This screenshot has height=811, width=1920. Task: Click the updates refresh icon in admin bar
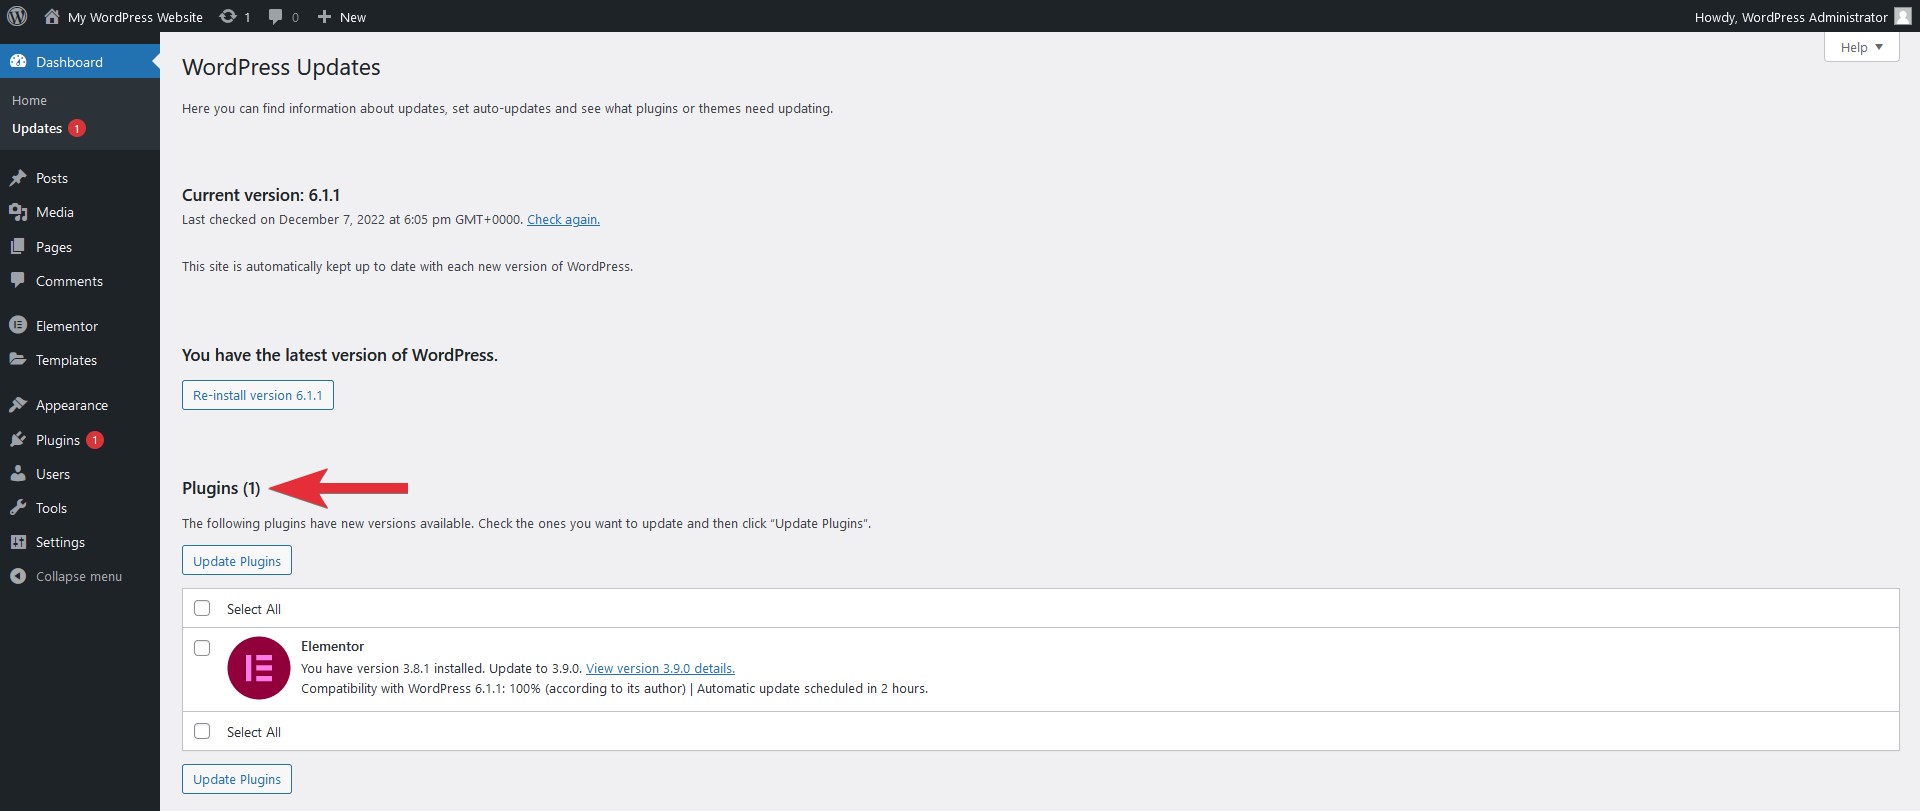click(228, 16)
